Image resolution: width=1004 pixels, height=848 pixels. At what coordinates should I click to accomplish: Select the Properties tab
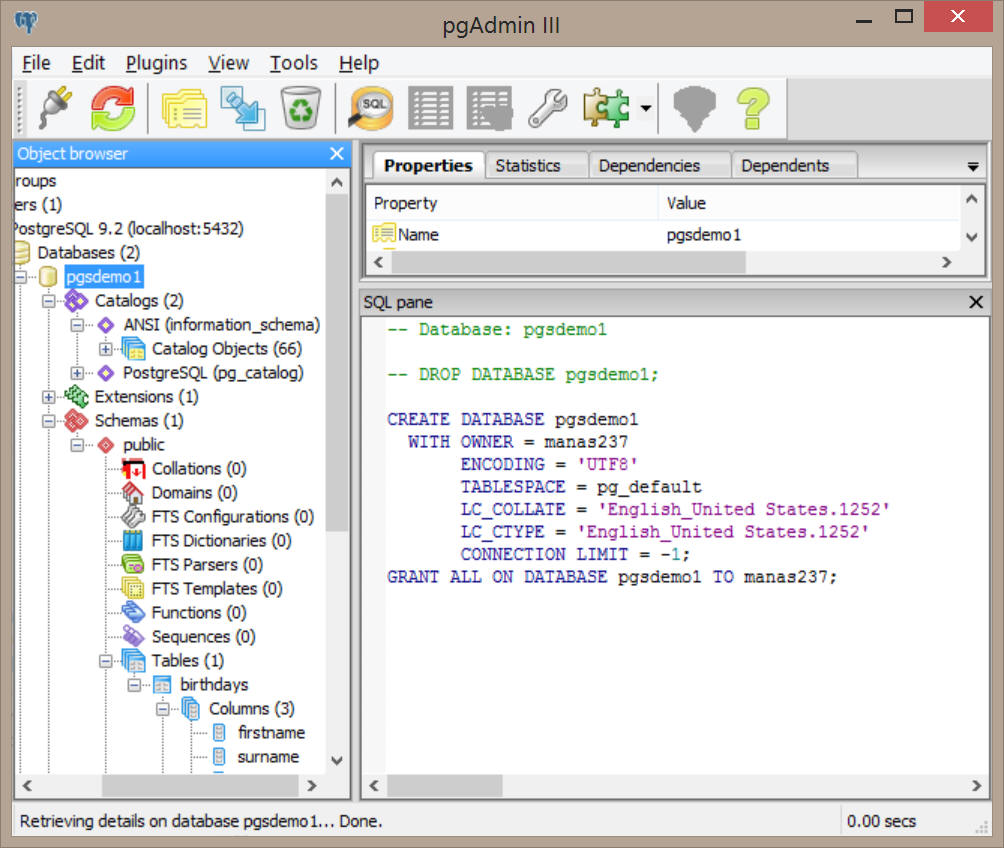tap(428, 165)
